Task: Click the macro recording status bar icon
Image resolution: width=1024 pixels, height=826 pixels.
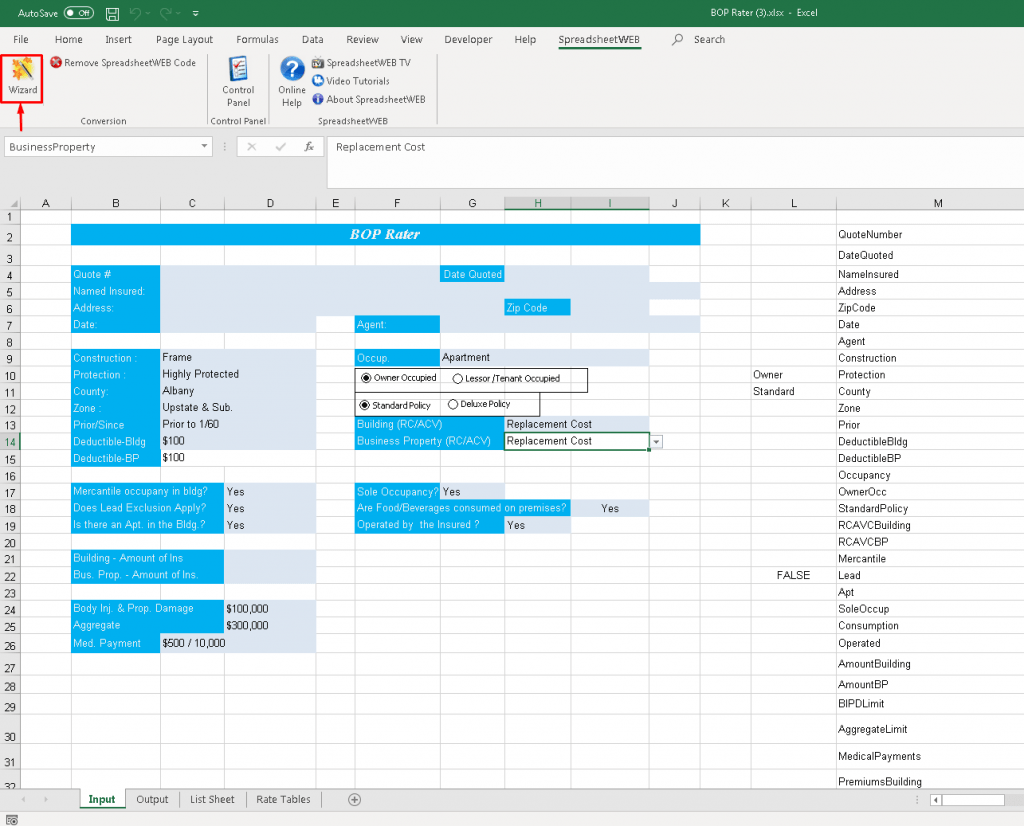Action: click(12, 819)
